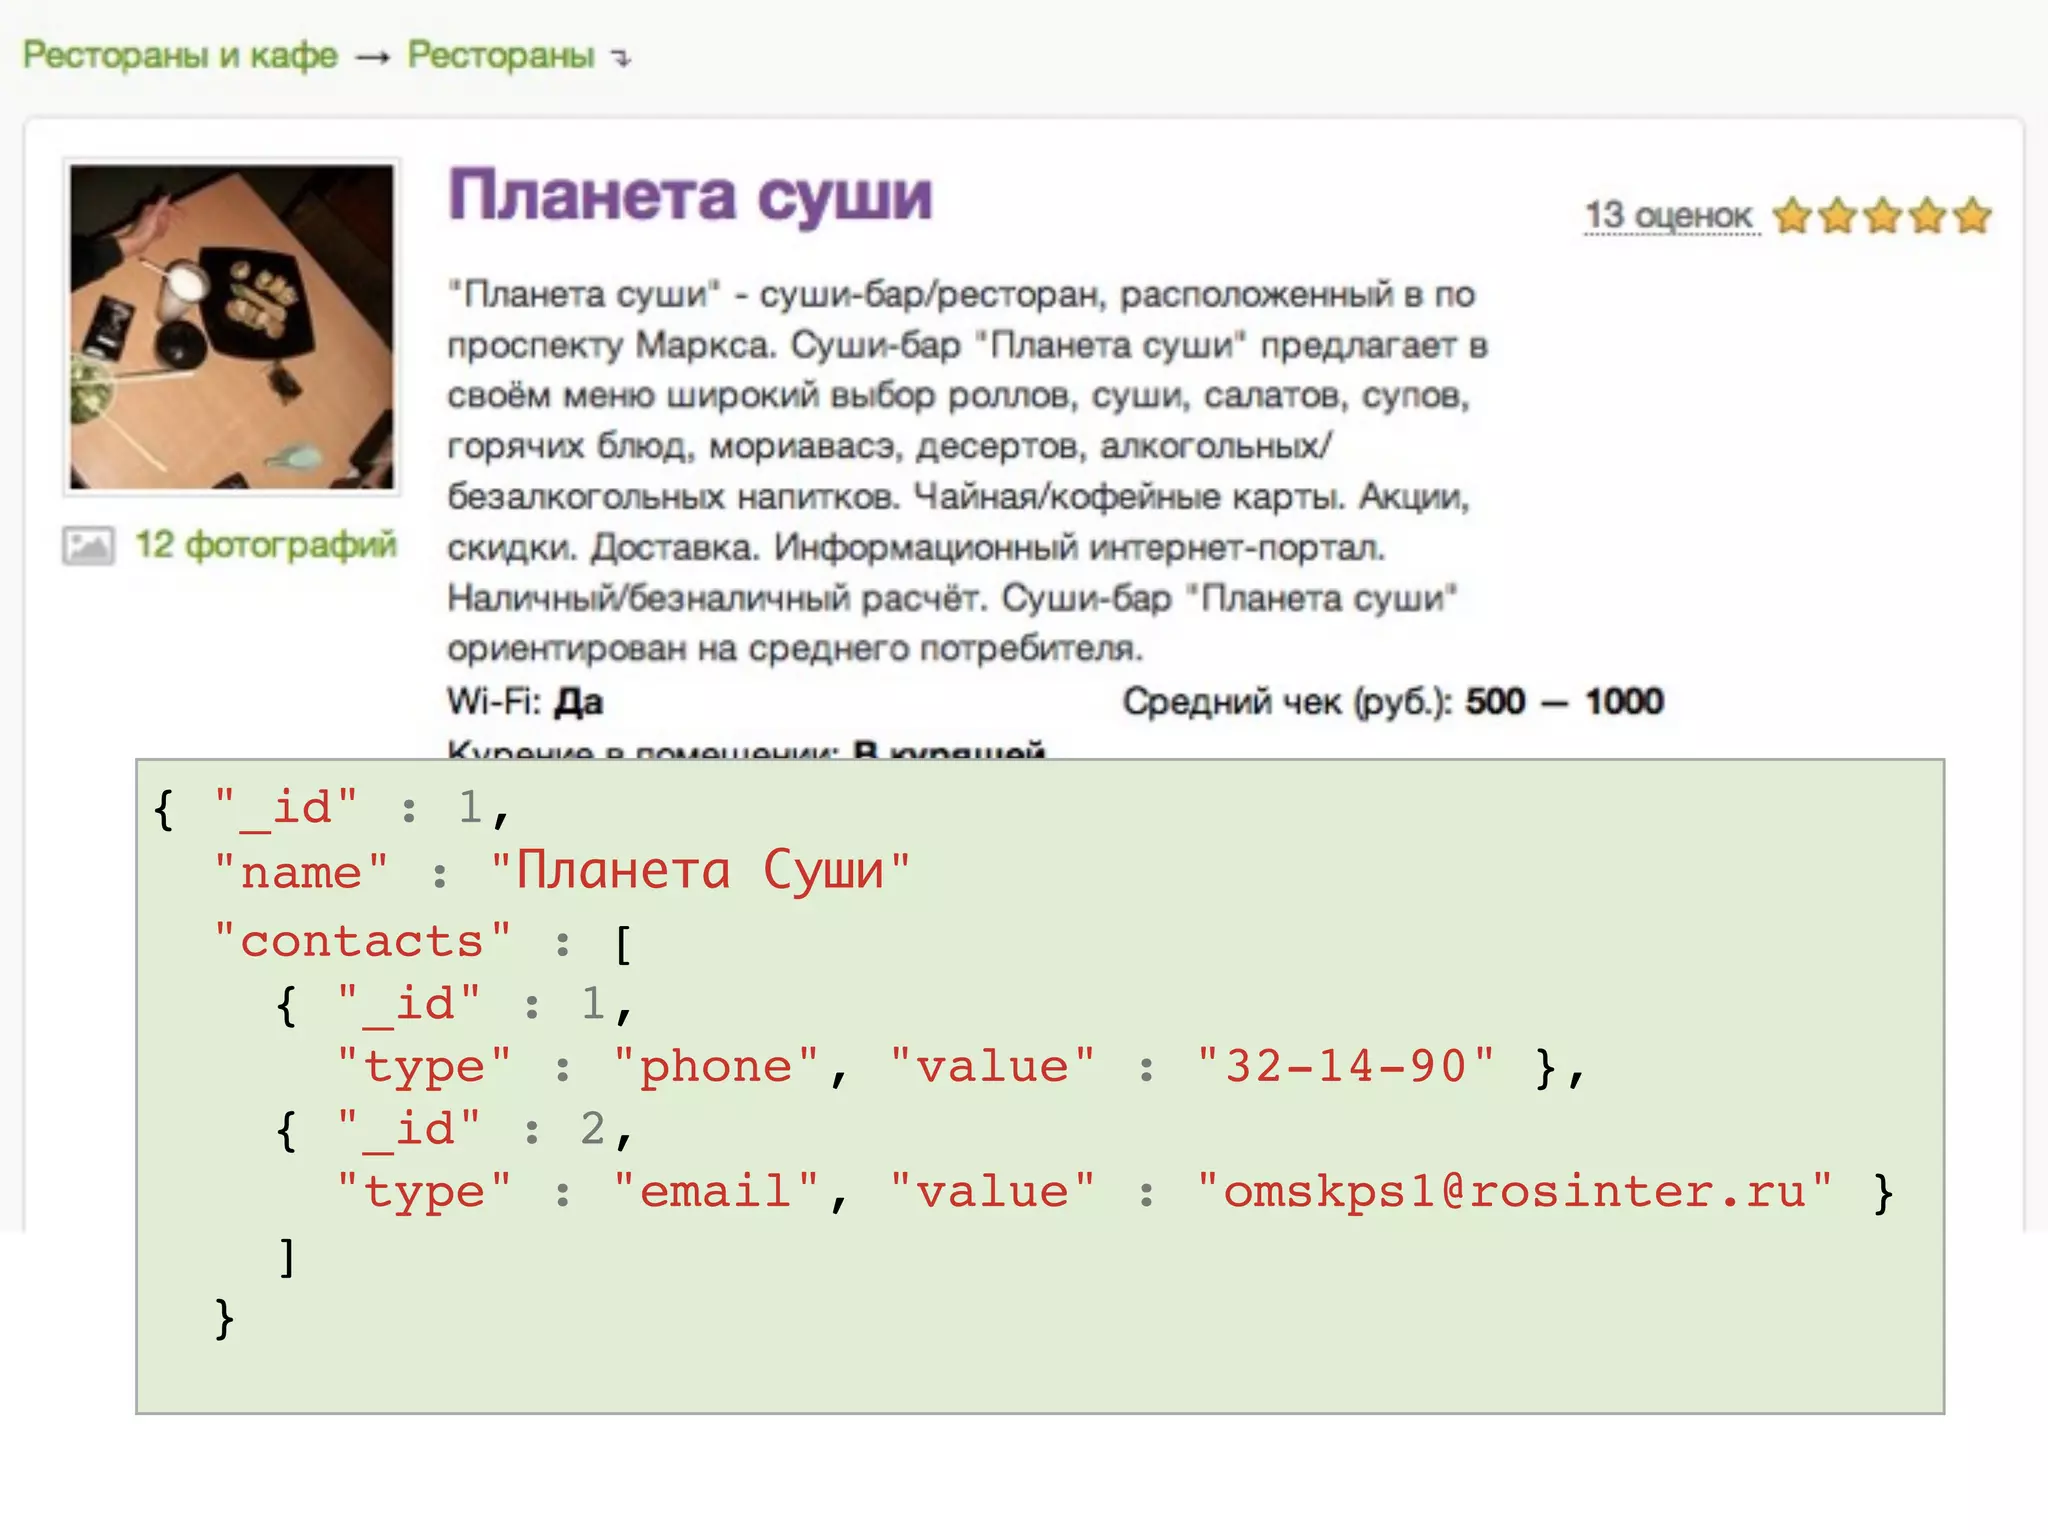
Task: Rate with the third star
Action: [x=1883, y=215]
